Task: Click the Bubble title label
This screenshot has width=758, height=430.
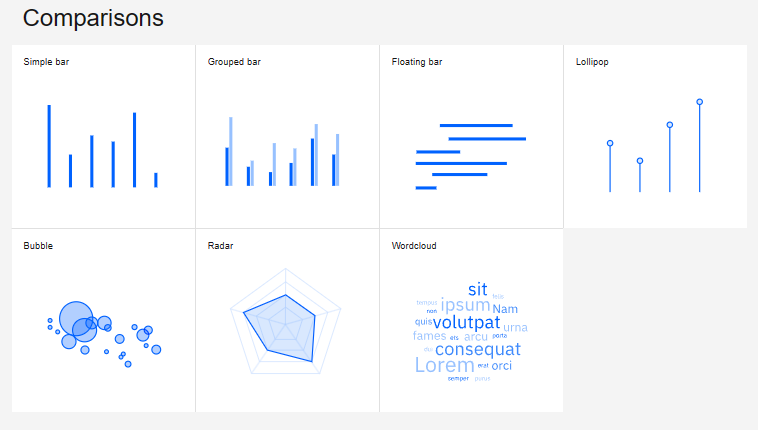Action: coord(38,246)
